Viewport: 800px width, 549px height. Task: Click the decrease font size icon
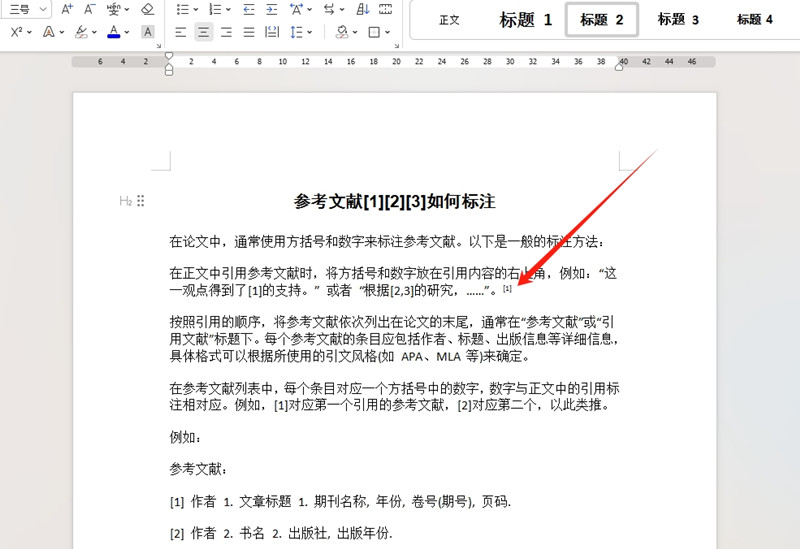coord(89,9)
